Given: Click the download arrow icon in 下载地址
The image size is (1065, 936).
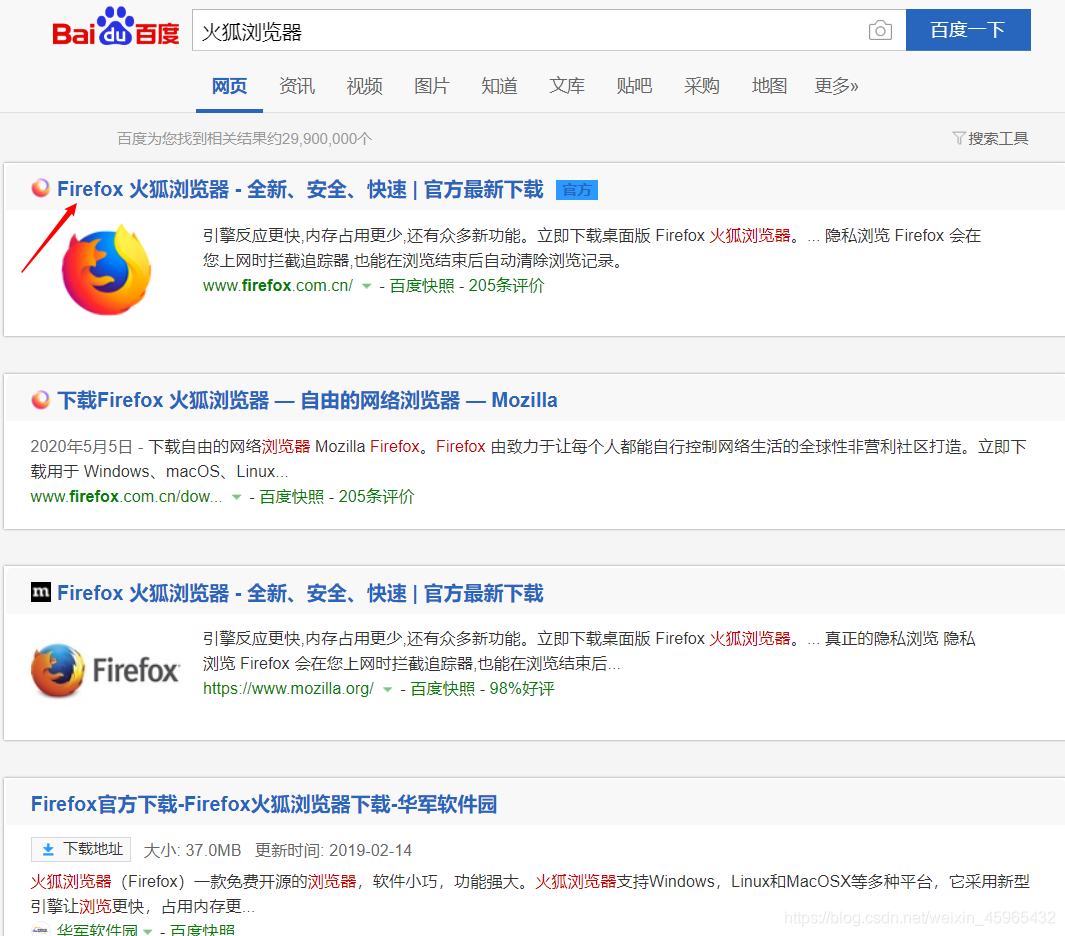Looking at the screenshot, I should coord(48,849).
